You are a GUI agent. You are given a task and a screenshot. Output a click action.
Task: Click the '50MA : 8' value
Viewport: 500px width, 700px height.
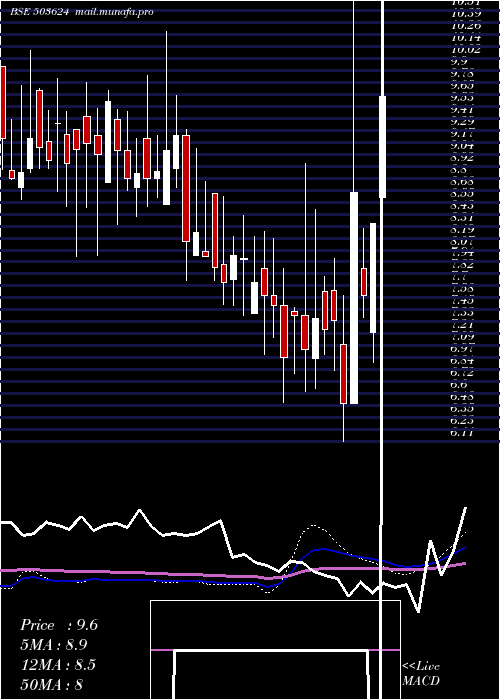[x=52, y=685]
